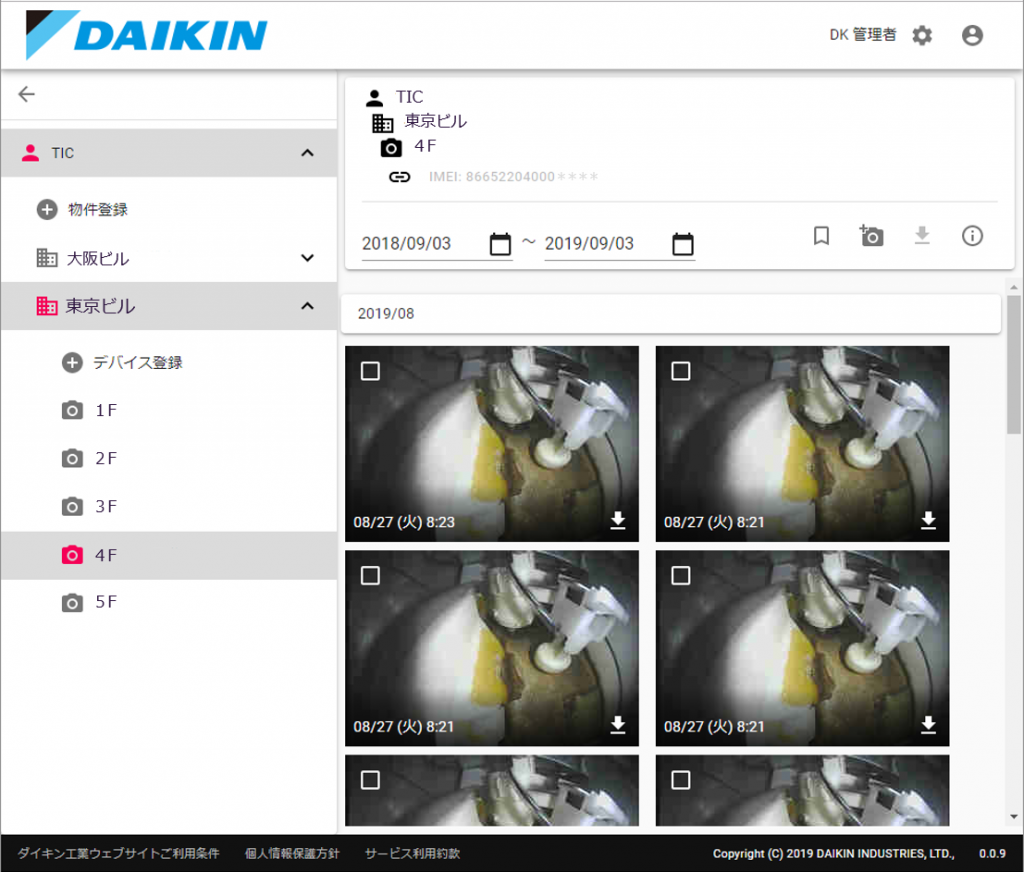
Task: Open the info circle icon
Action: pyautogui.click(x=972, y=236)
